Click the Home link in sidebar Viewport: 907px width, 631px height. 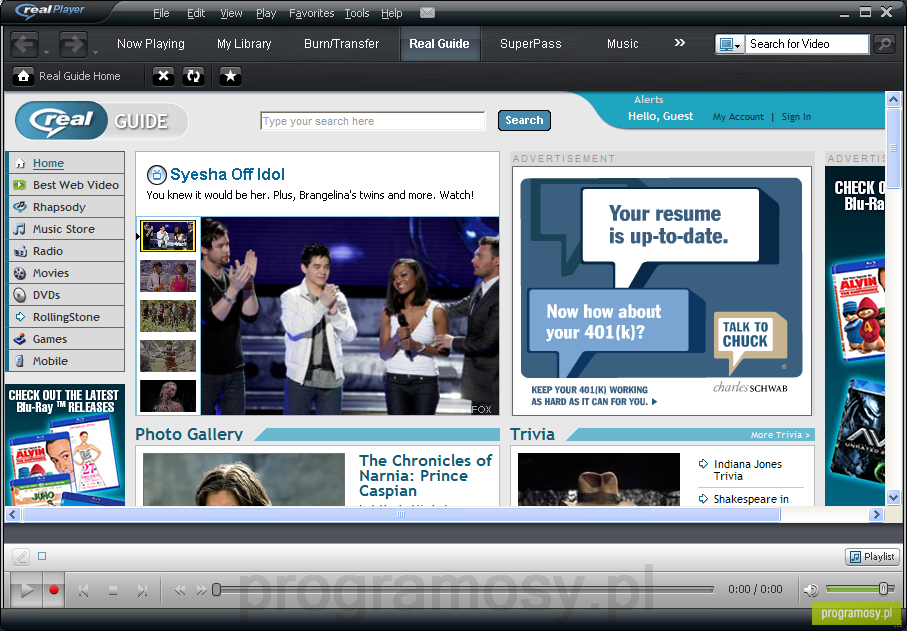pyautogui.click(x=48, y=163)
